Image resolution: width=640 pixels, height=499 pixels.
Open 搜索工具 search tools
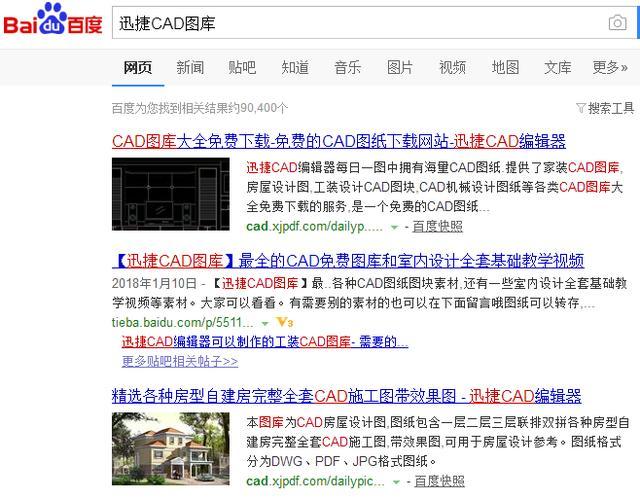click(x=611, y=108)
